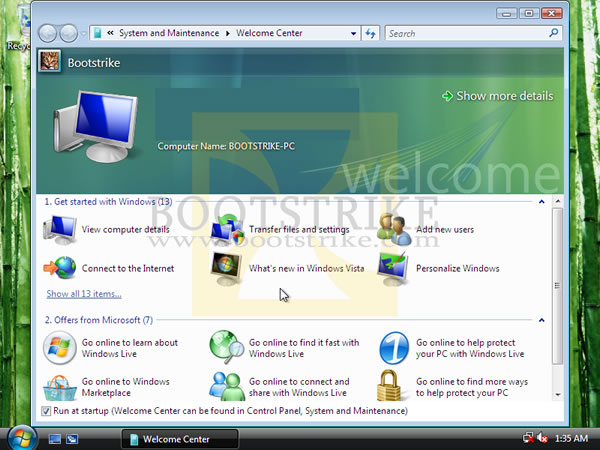Open the arrow after System and Maintenance breadcrumb
600x450 pixels.
coord(228,33)
